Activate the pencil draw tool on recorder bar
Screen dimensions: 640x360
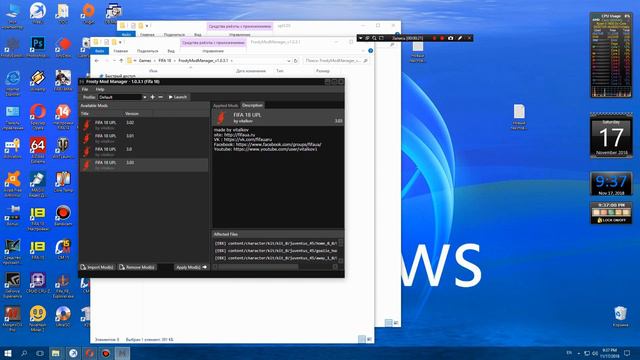[x=460, y=38]
